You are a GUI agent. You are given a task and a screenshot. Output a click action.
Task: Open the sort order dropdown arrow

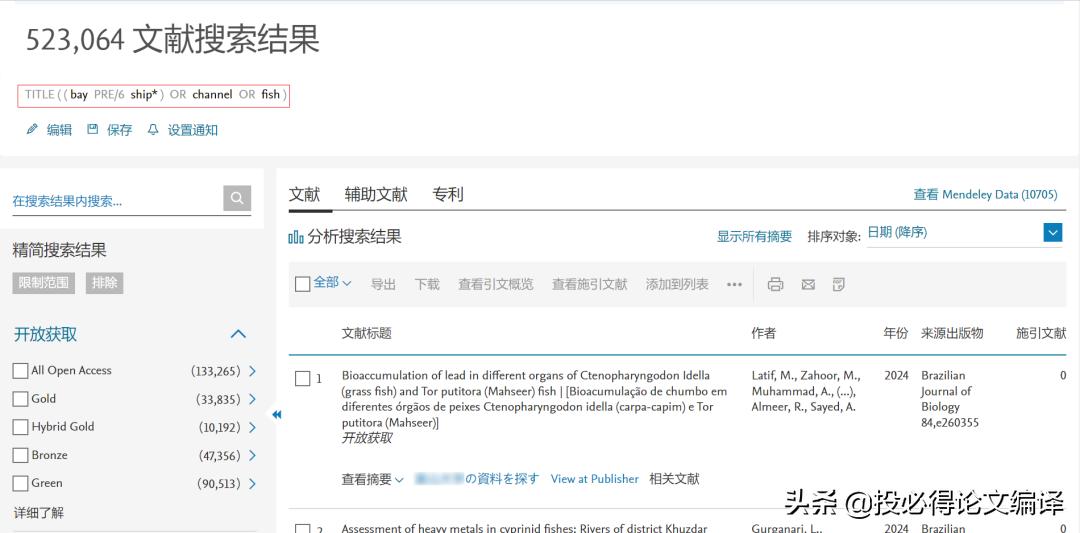pos(1052,233)
